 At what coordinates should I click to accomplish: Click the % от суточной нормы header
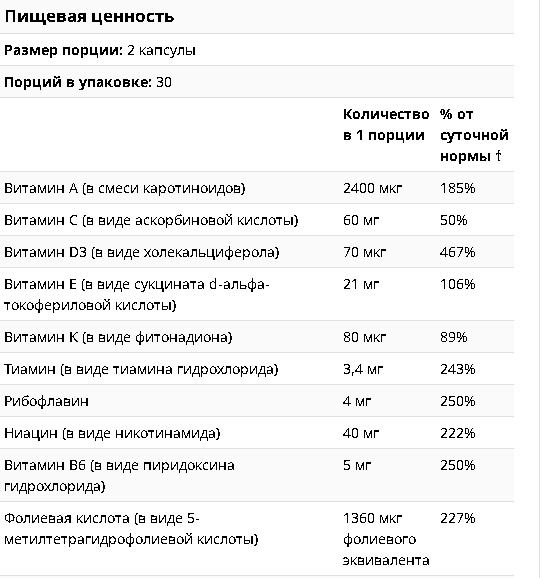[474, 135]
